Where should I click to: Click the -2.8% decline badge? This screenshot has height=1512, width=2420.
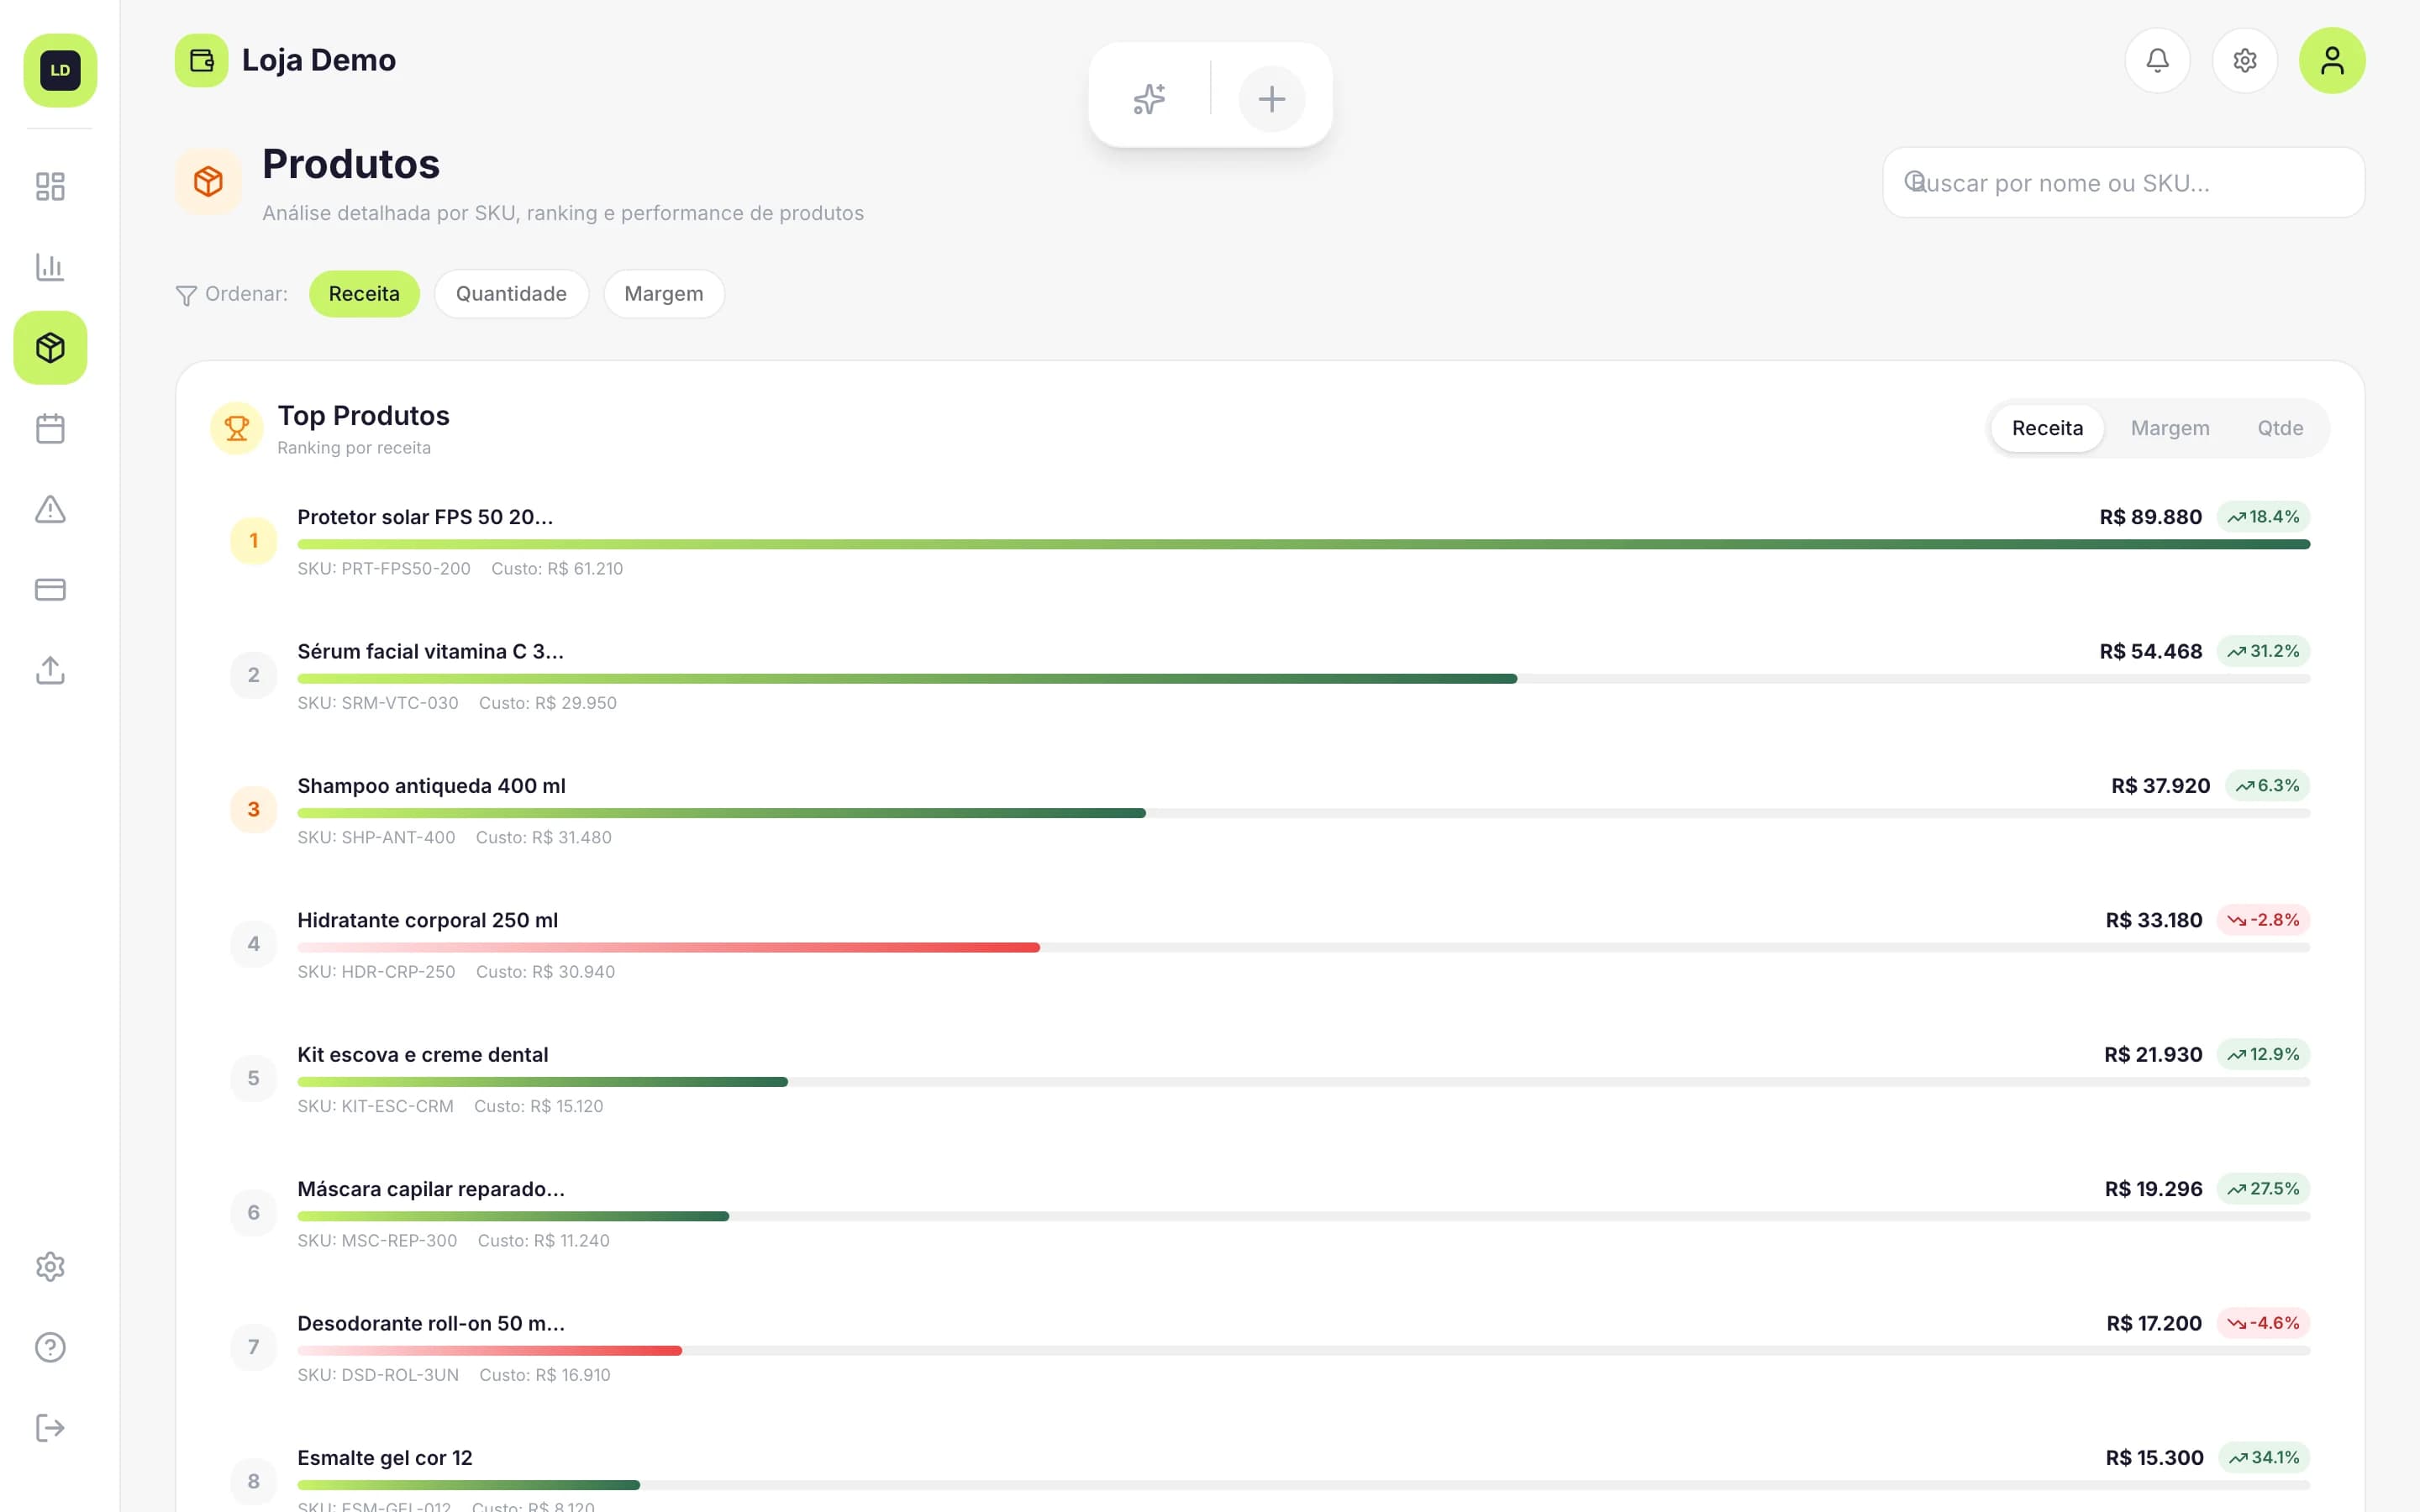click(2263, 920)
